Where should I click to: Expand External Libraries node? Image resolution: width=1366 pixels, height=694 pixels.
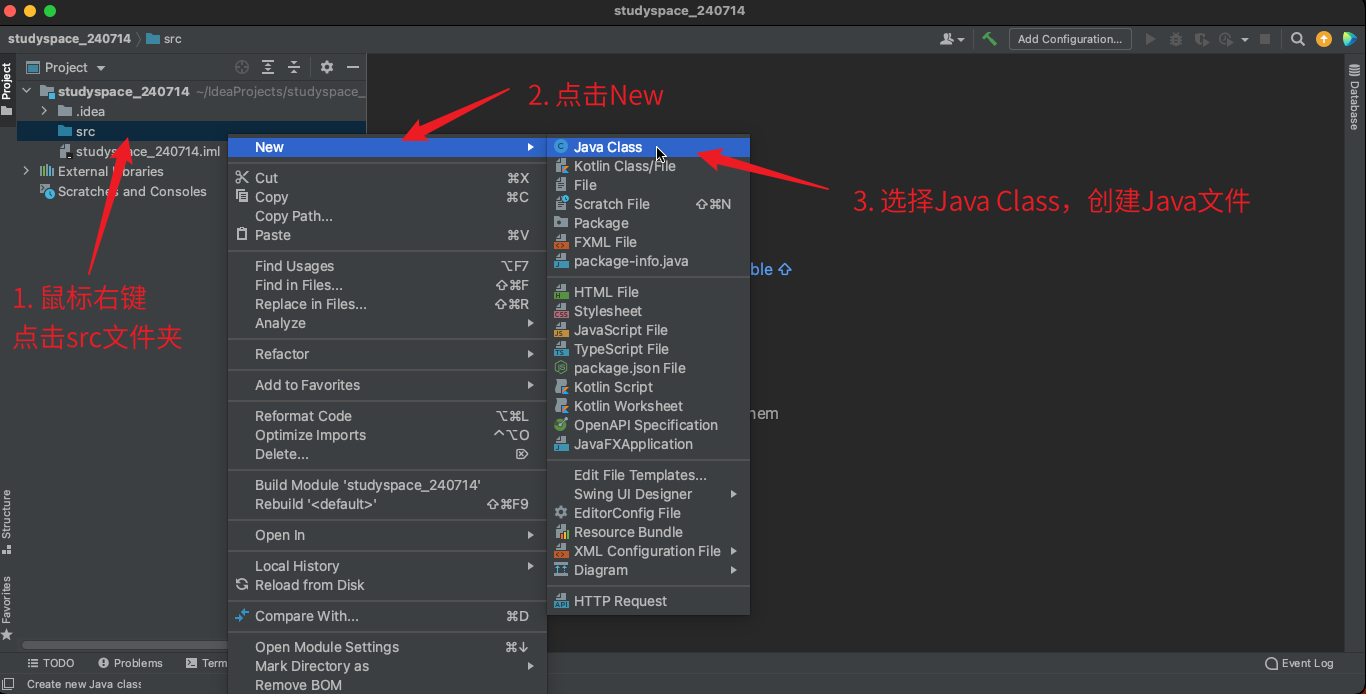[26, 171]
